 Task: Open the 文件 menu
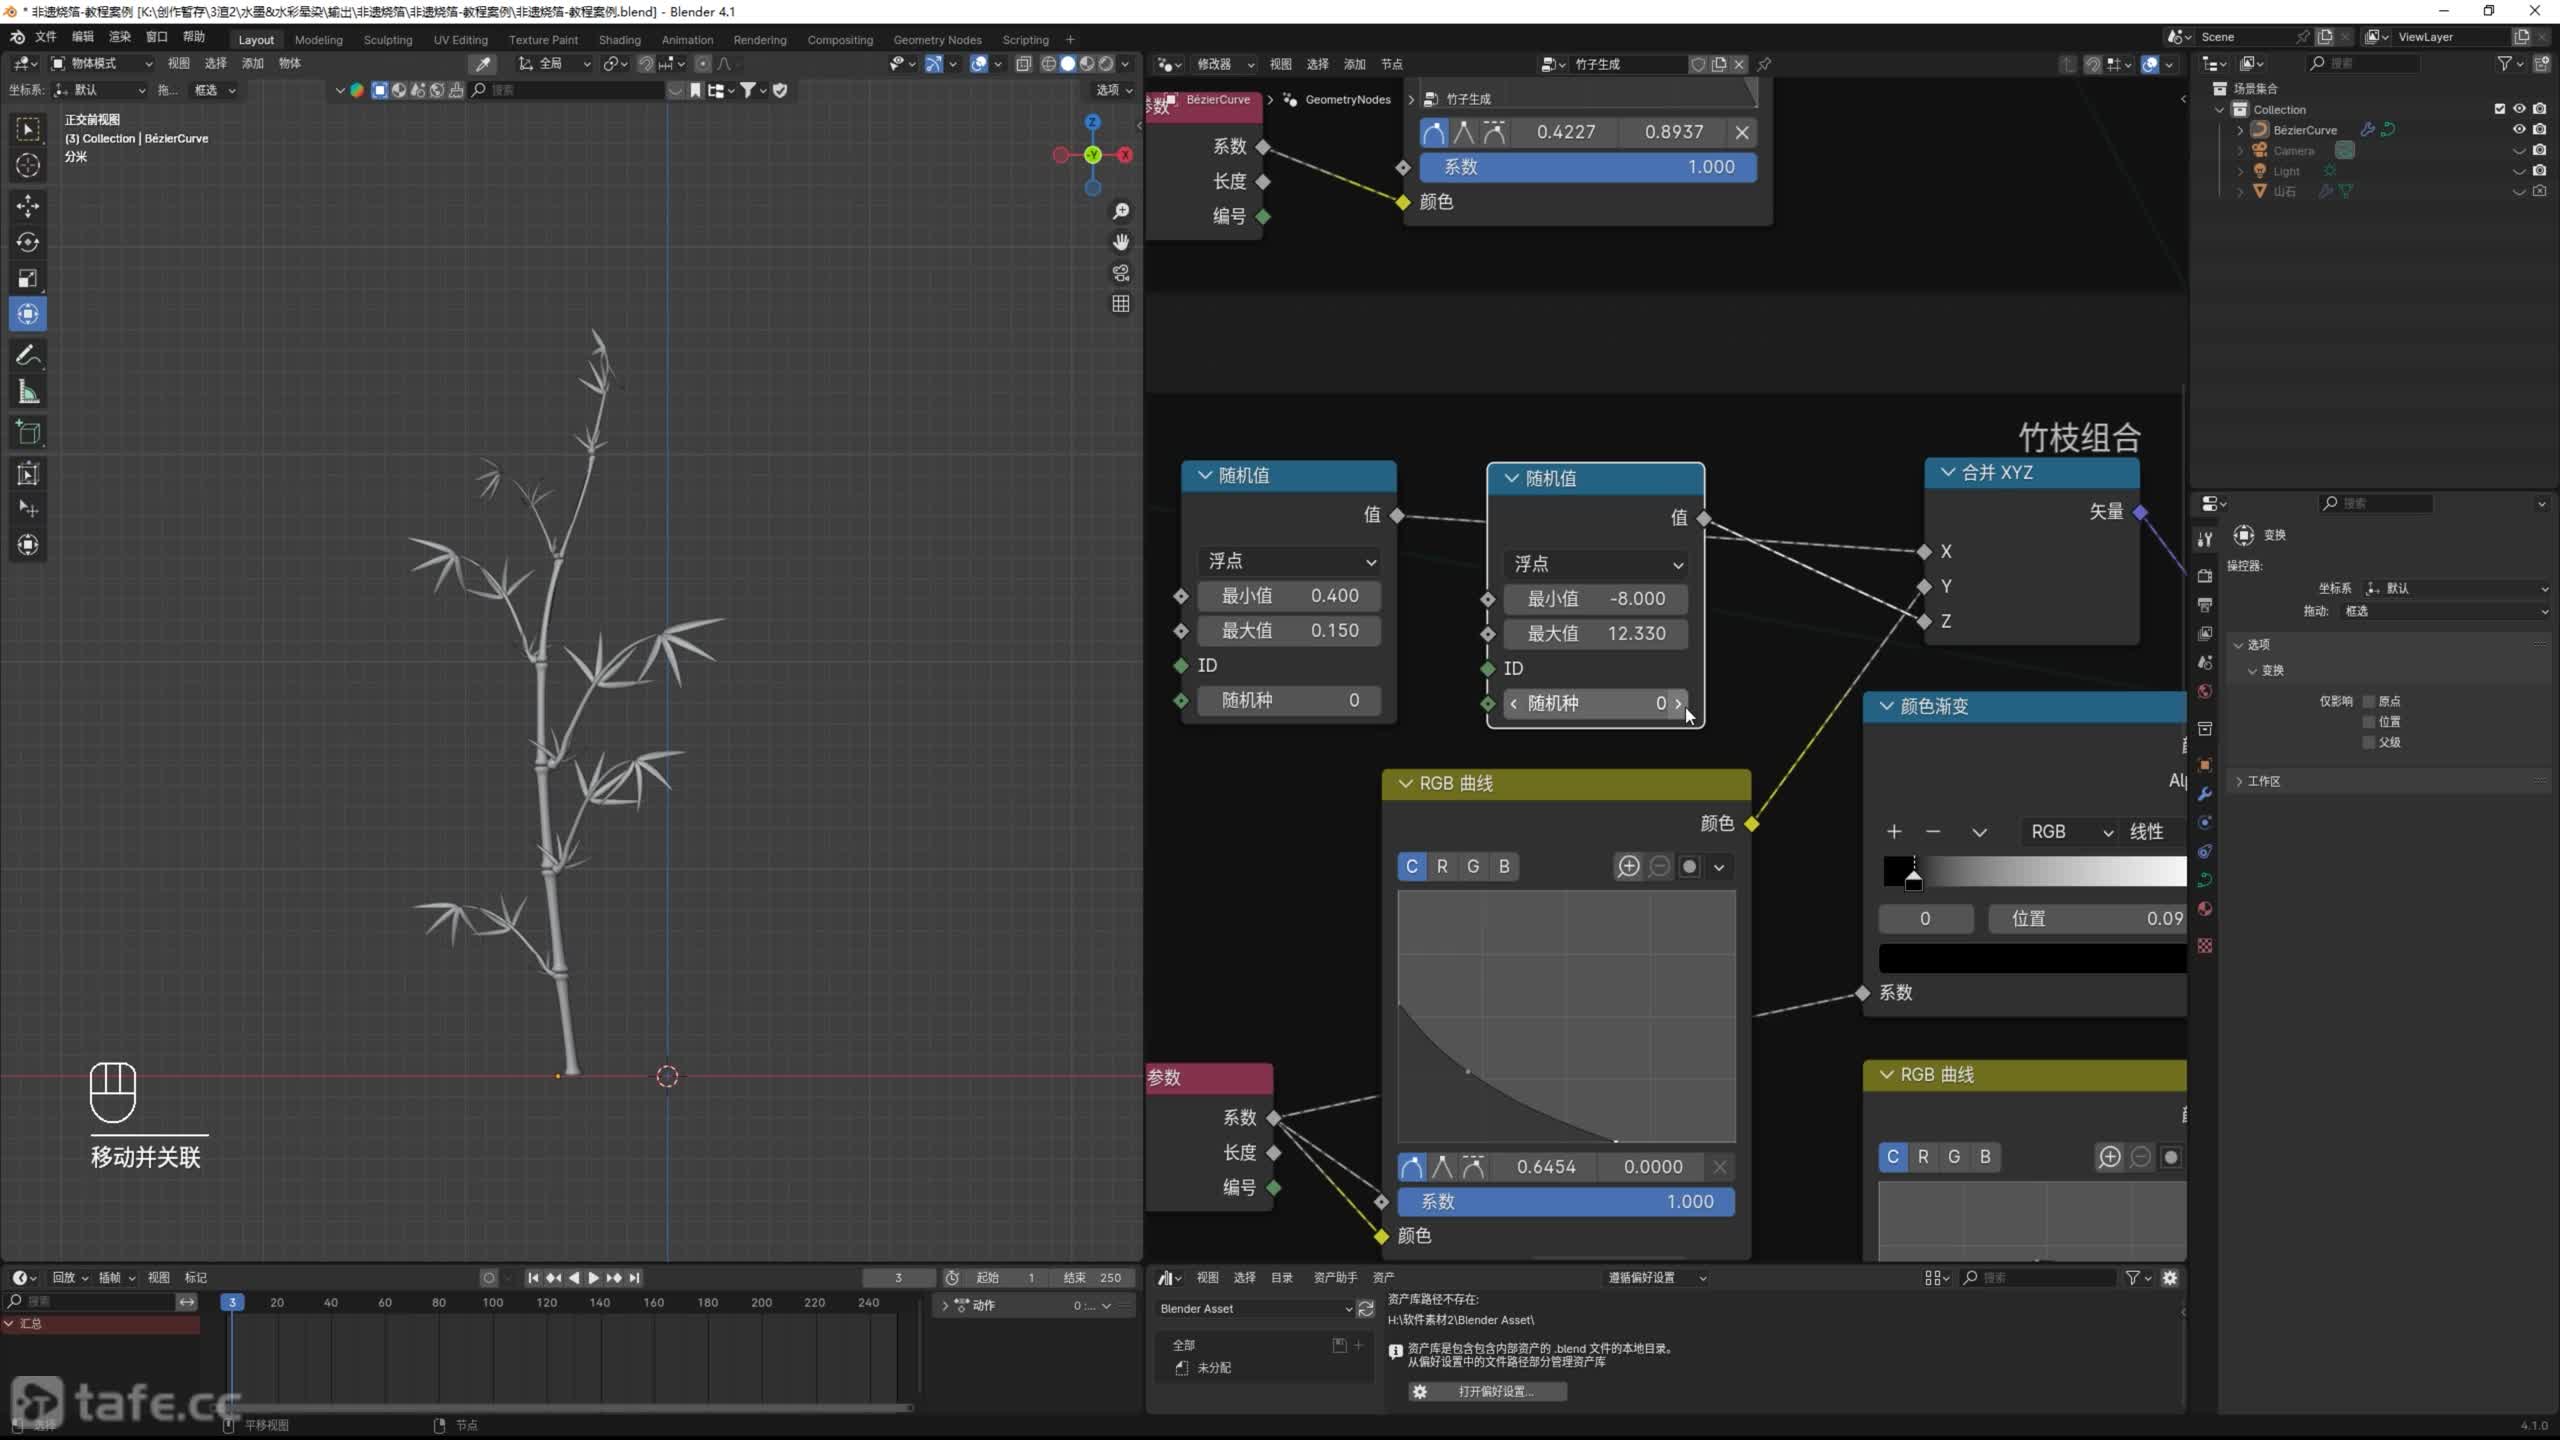coord(46,37)
